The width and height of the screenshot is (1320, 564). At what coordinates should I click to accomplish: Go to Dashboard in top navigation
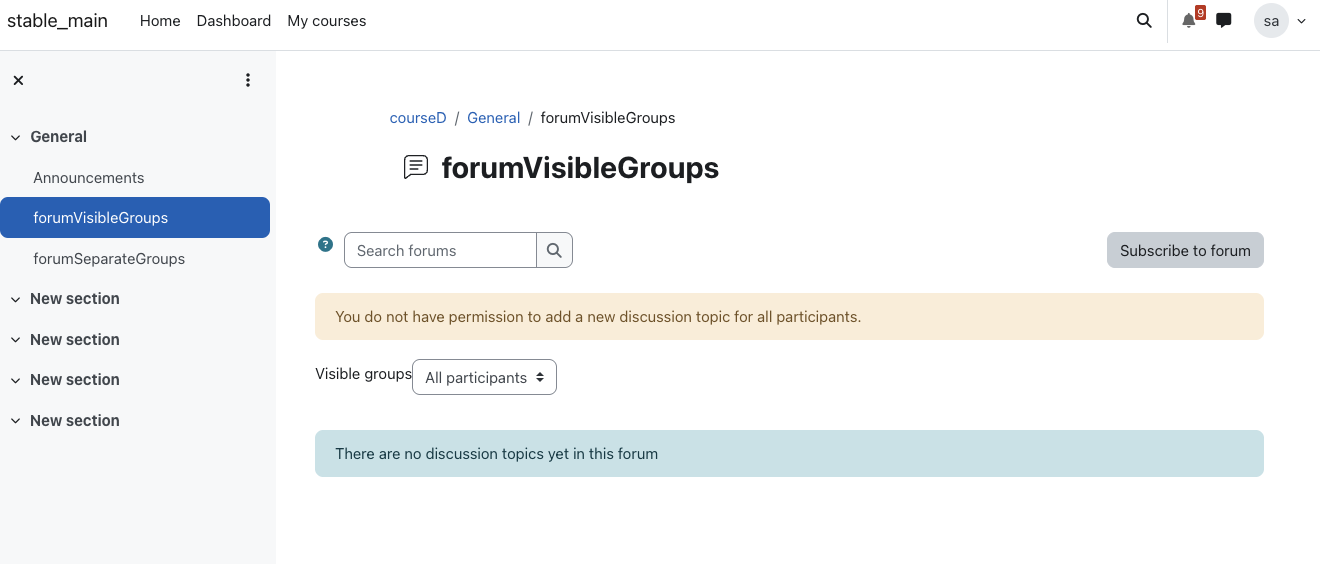coord(234,21)
